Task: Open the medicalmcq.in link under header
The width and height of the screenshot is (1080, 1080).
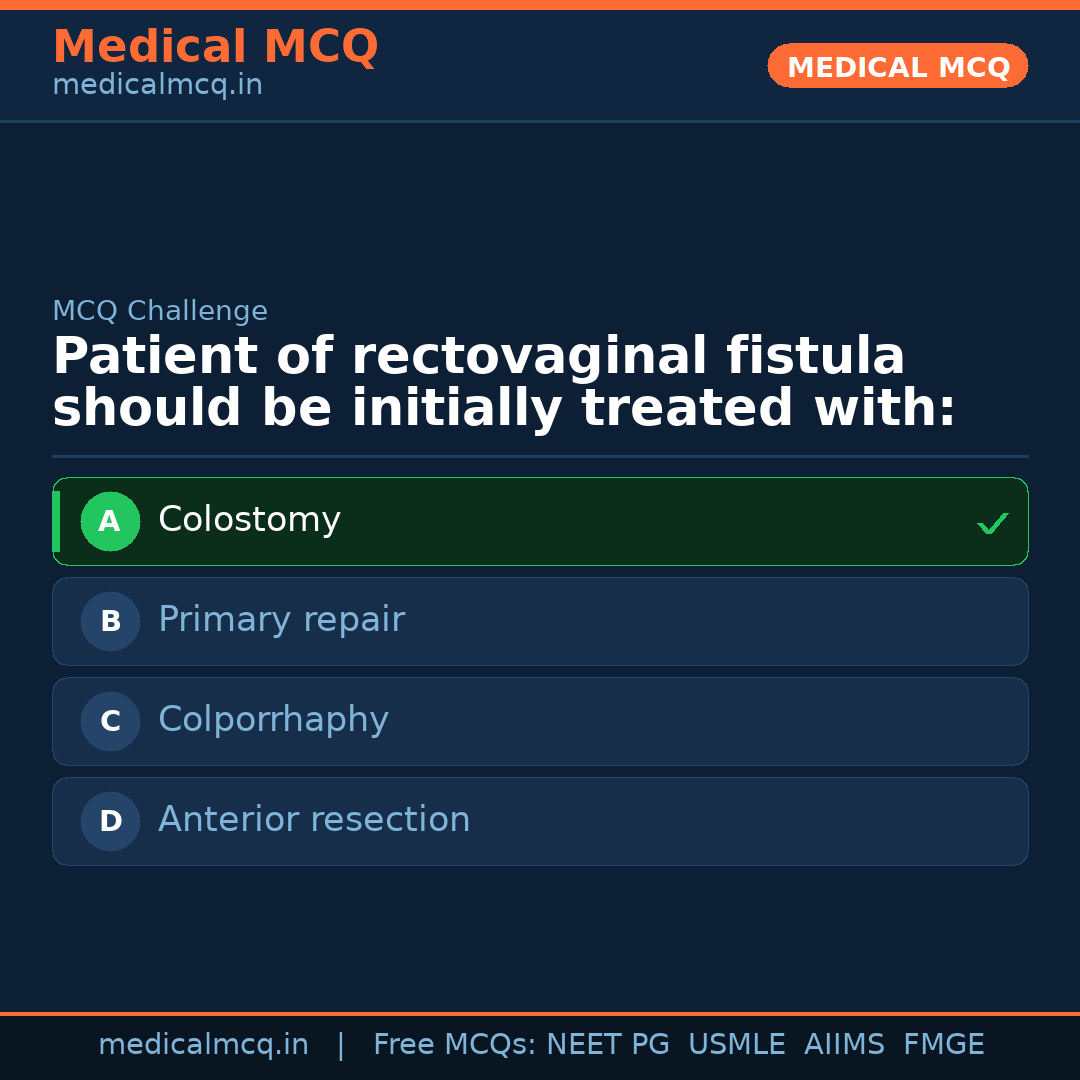Action: [x=157, y=86]
